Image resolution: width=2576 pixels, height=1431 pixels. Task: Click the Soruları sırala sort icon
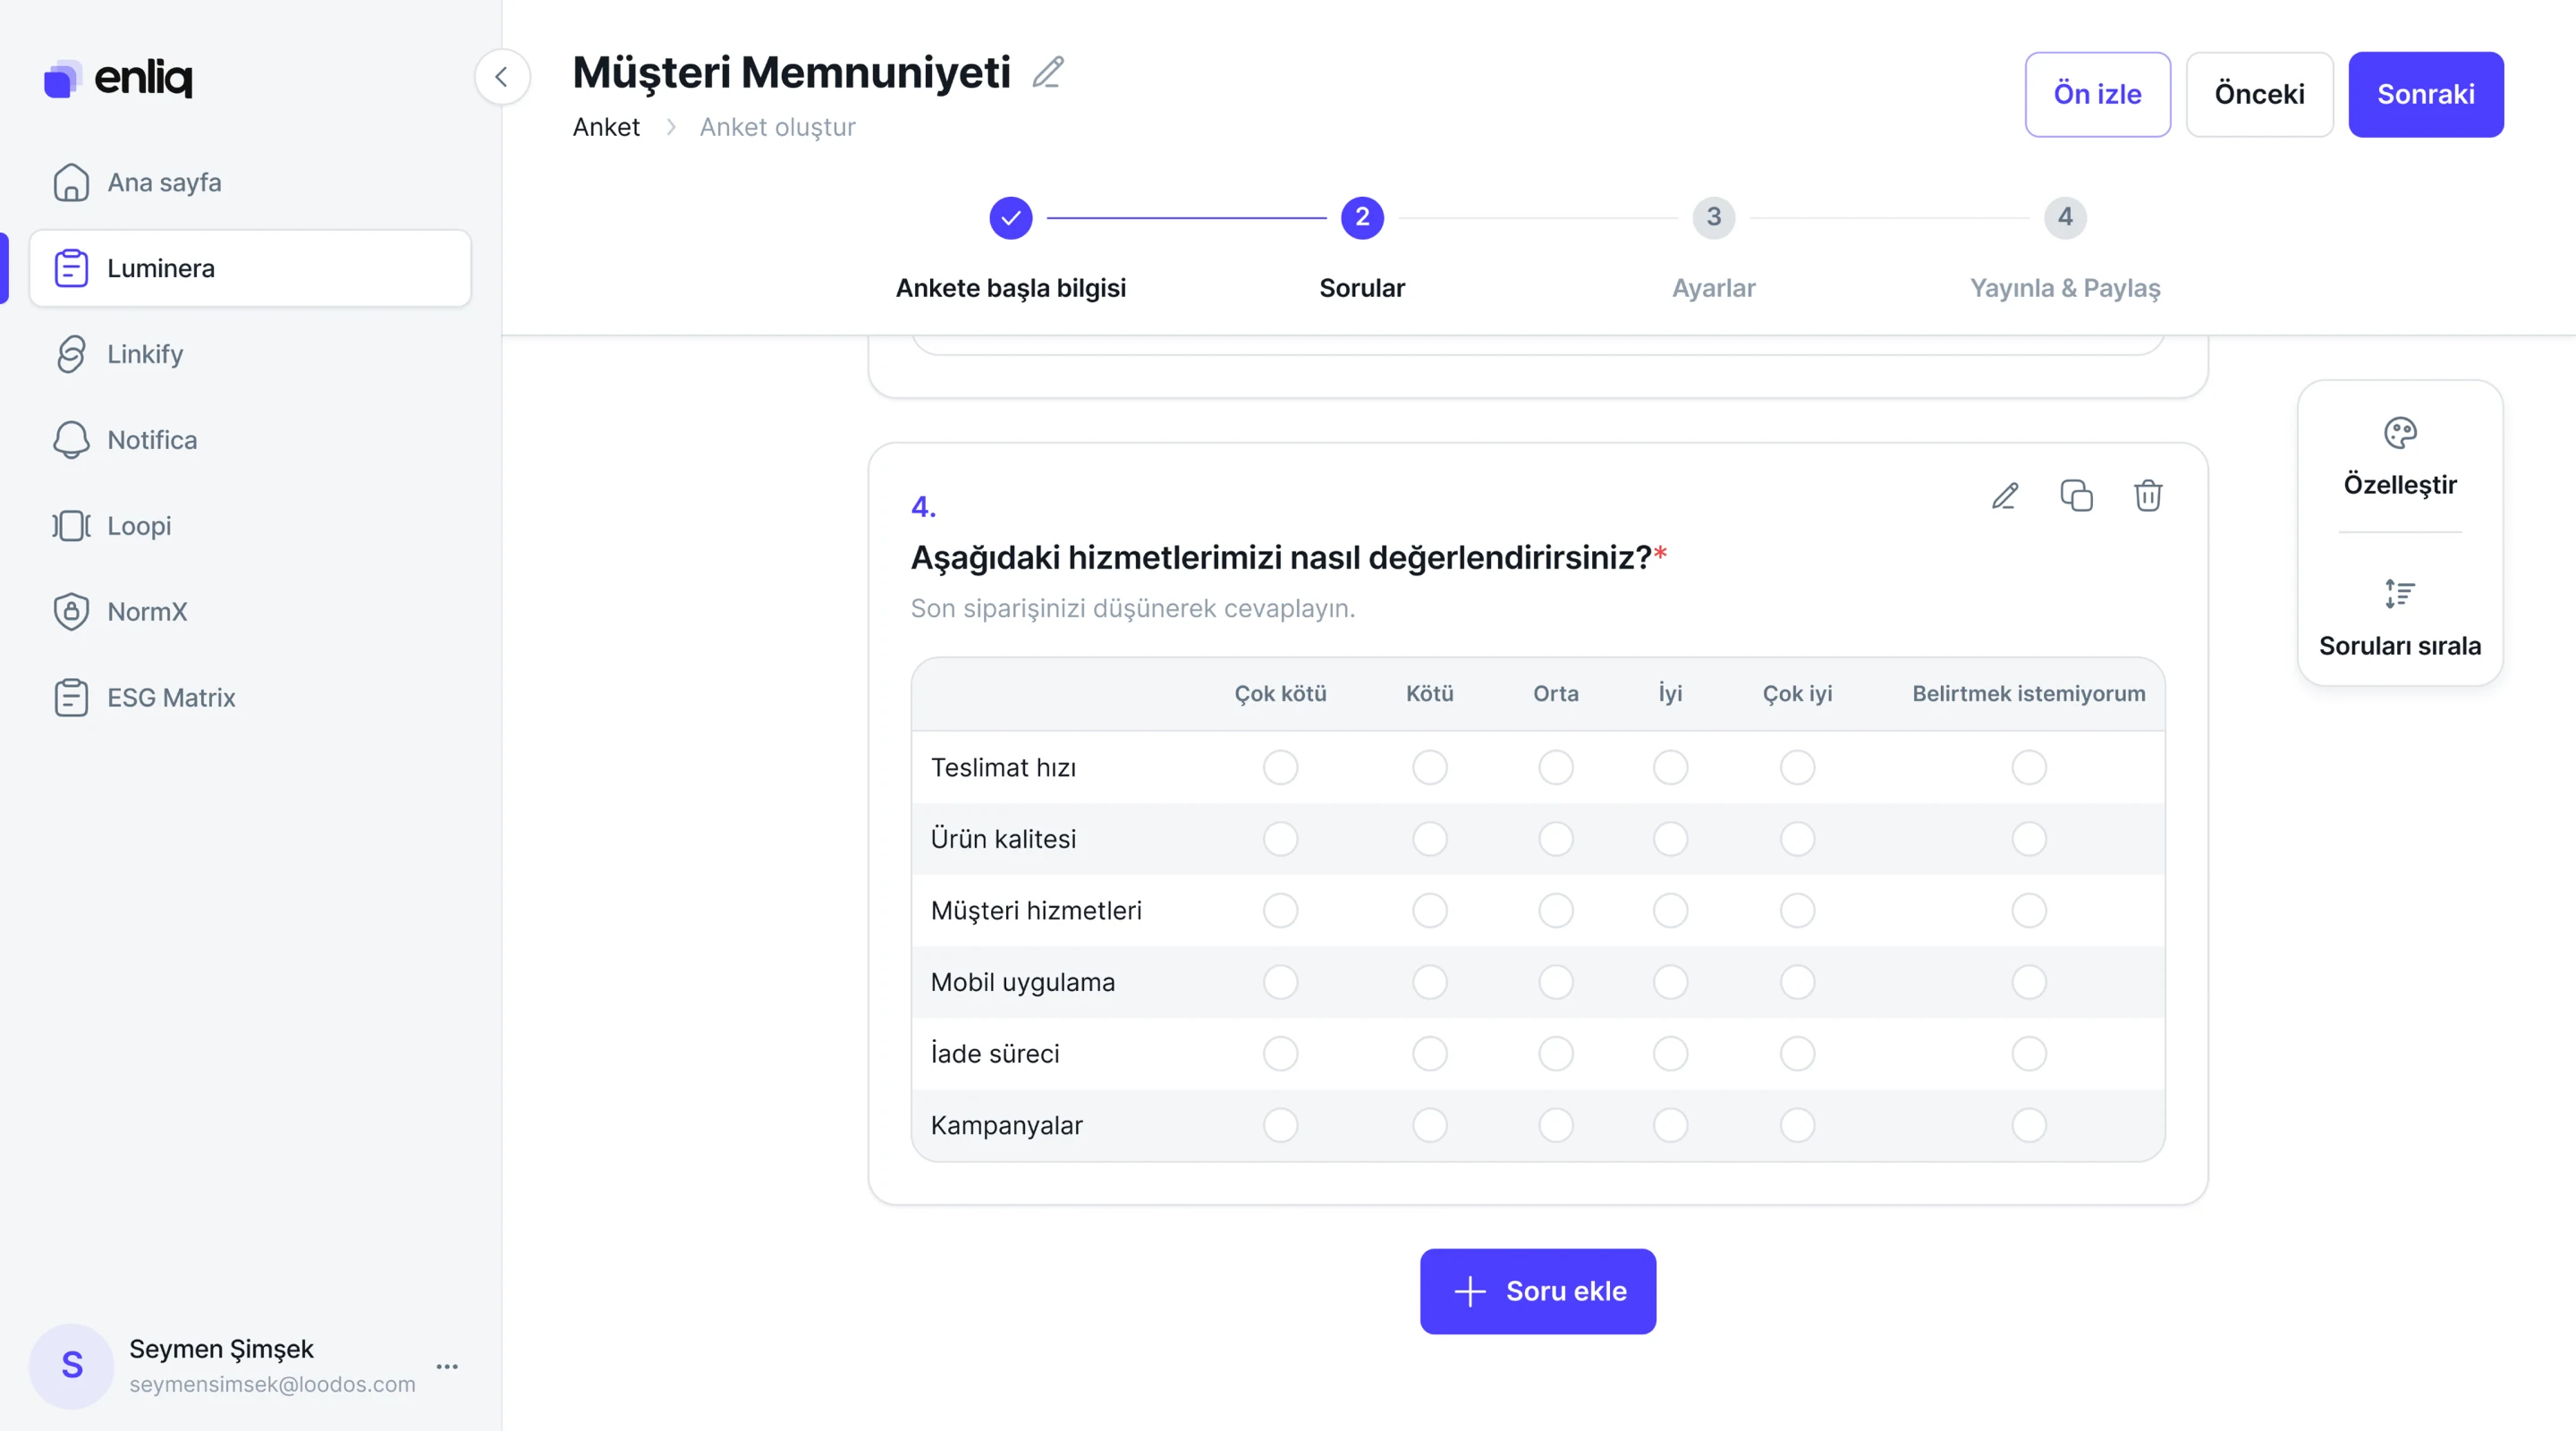(x=2400, y=594)
